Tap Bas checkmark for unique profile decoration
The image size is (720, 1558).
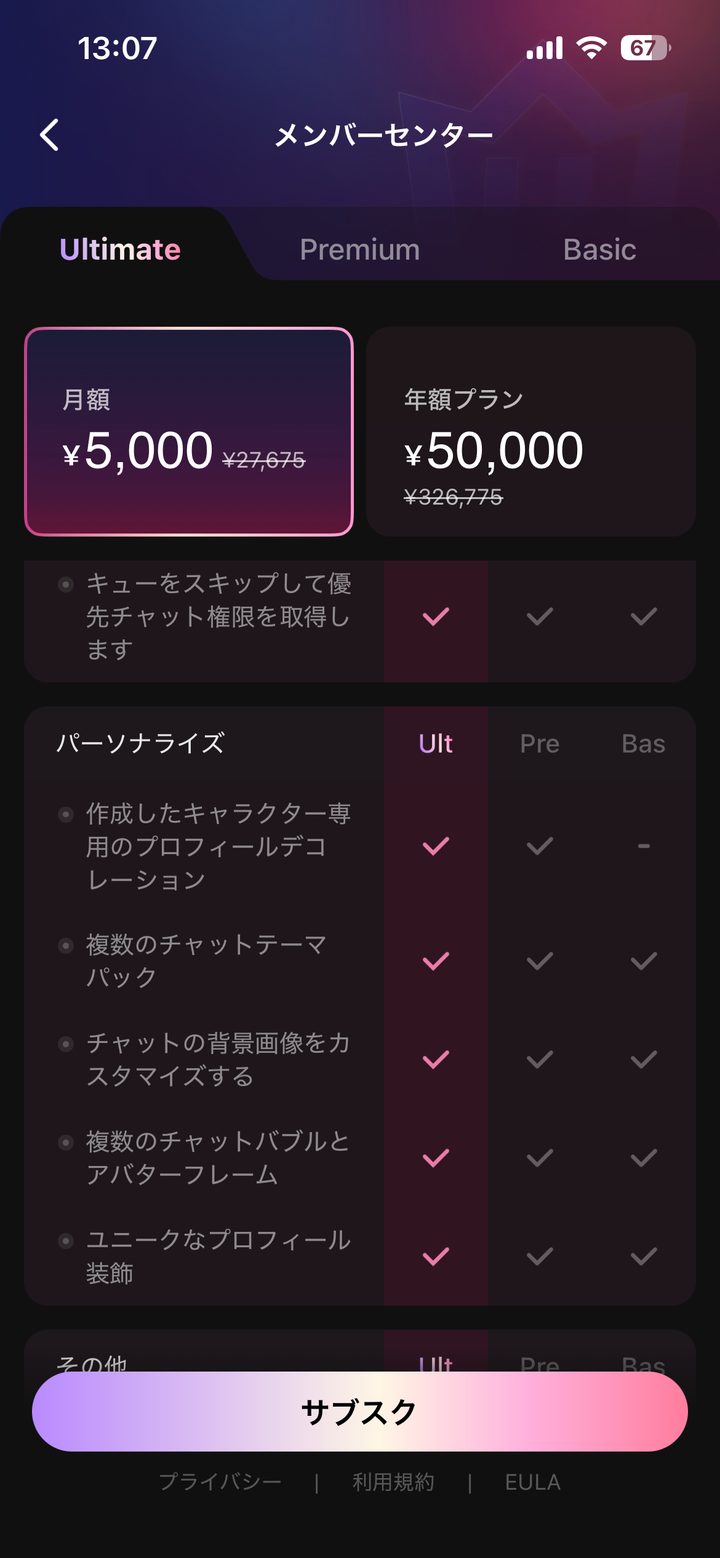pyautogui.click(x=644, y=1256)
